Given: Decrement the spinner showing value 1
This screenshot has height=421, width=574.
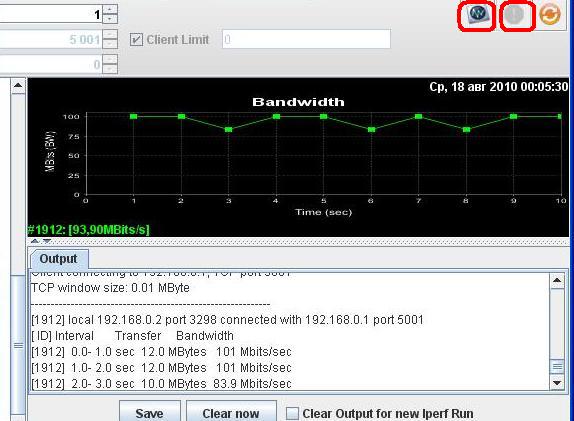Looking at the screenshot, I should click(110, 19).
